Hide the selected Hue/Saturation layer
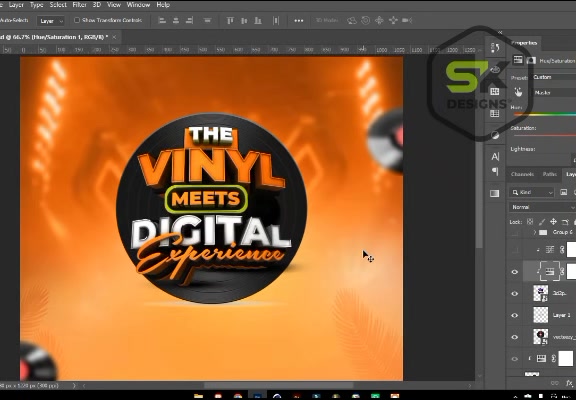 515,272
